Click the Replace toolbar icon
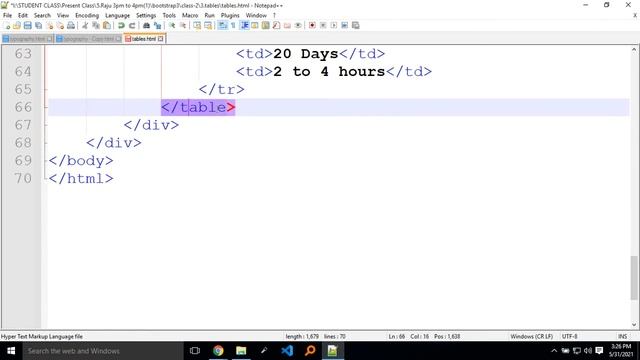 [x=157, y=25]
